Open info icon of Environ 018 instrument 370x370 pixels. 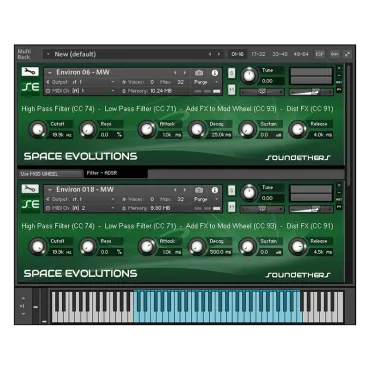point(215,190)
